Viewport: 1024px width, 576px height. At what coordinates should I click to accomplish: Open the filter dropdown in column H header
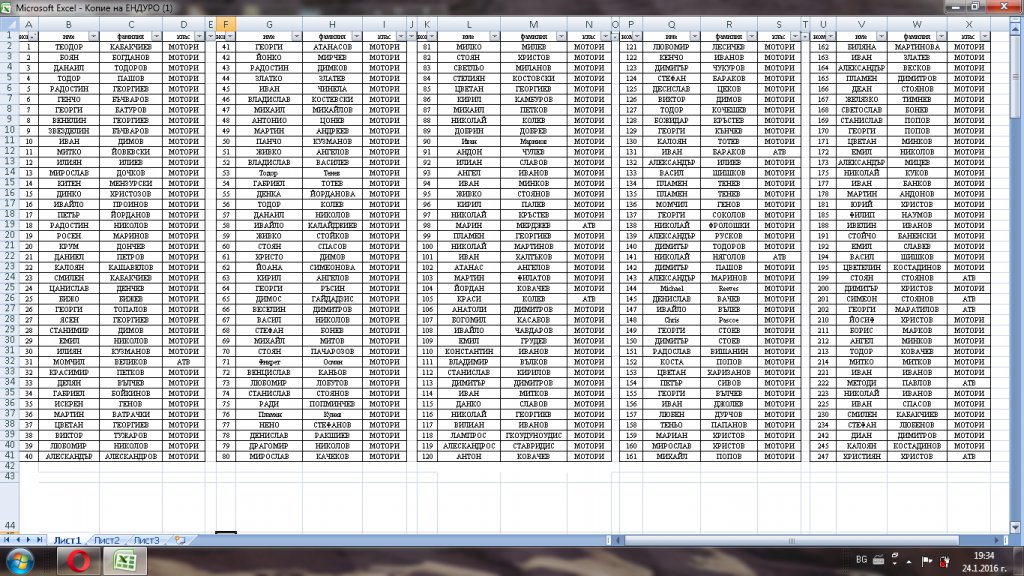(x=357, y=37)
